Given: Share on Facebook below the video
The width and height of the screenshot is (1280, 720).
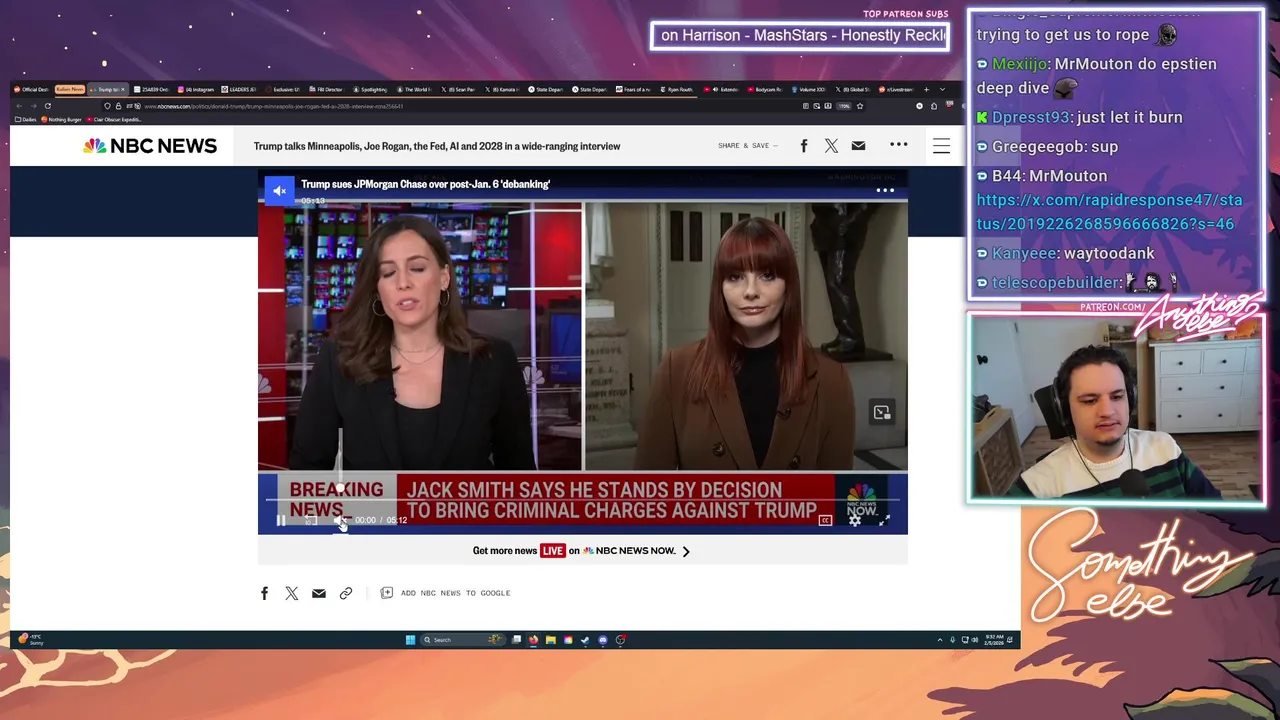Looking at the screenshot, I should 265,593.
